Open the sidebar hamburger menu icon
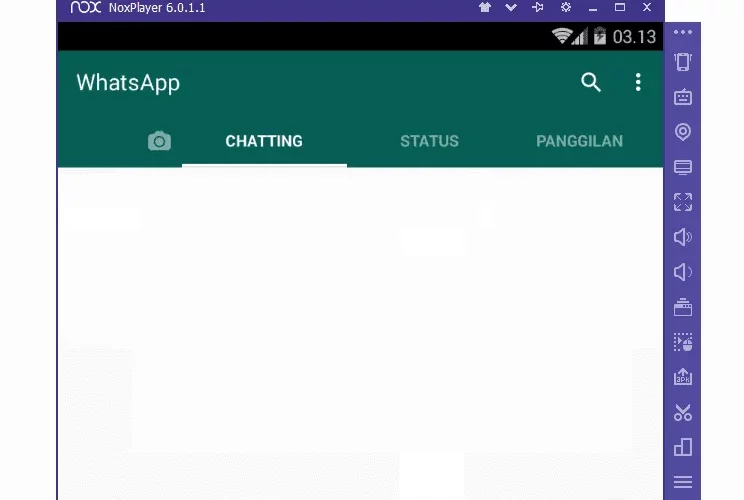This screenshot has width=744, height=500. pos(683,482)
